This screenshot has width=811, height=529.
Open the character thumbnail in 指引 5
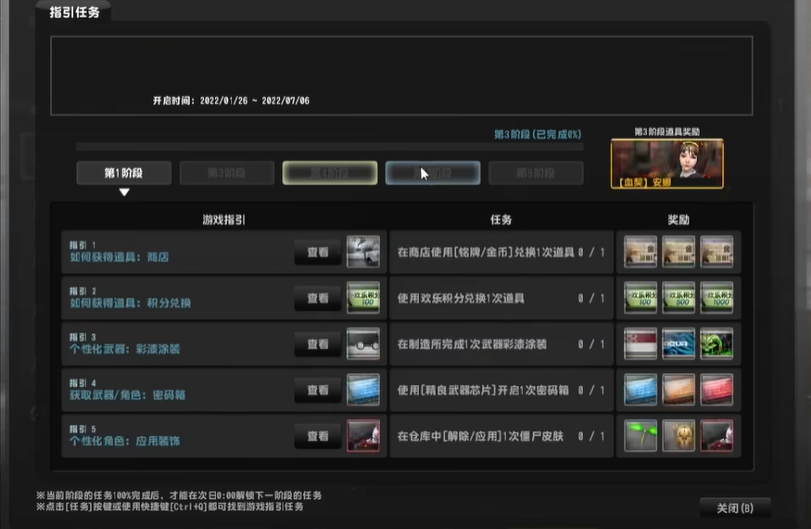point(363,436)
